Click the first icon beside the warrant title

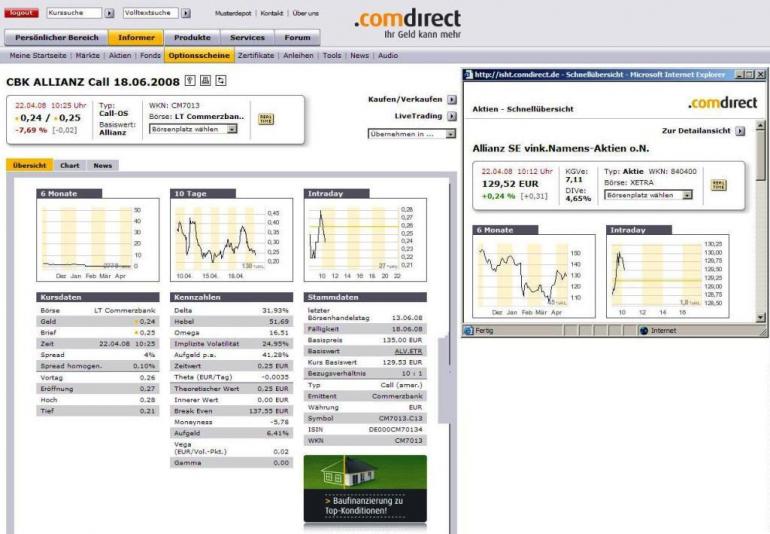(190, 81)
